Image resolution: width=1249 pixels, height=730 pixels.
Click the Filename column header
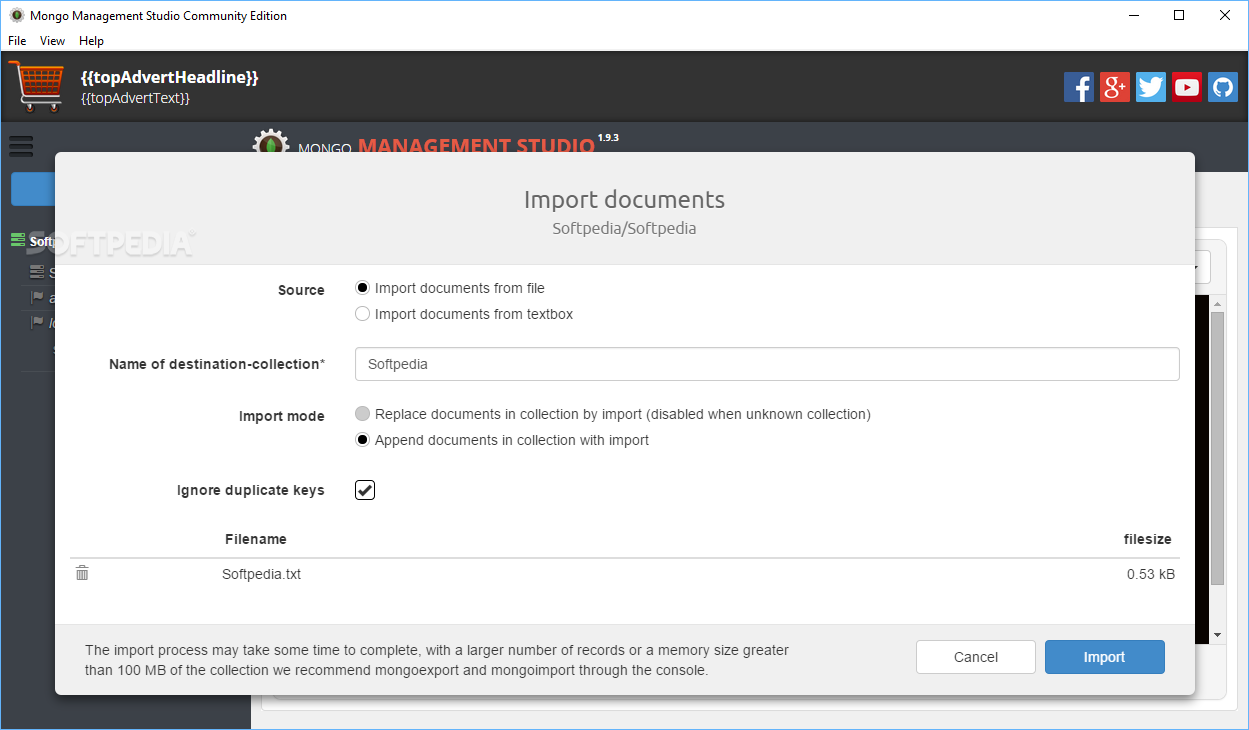[x=256, y=539]
